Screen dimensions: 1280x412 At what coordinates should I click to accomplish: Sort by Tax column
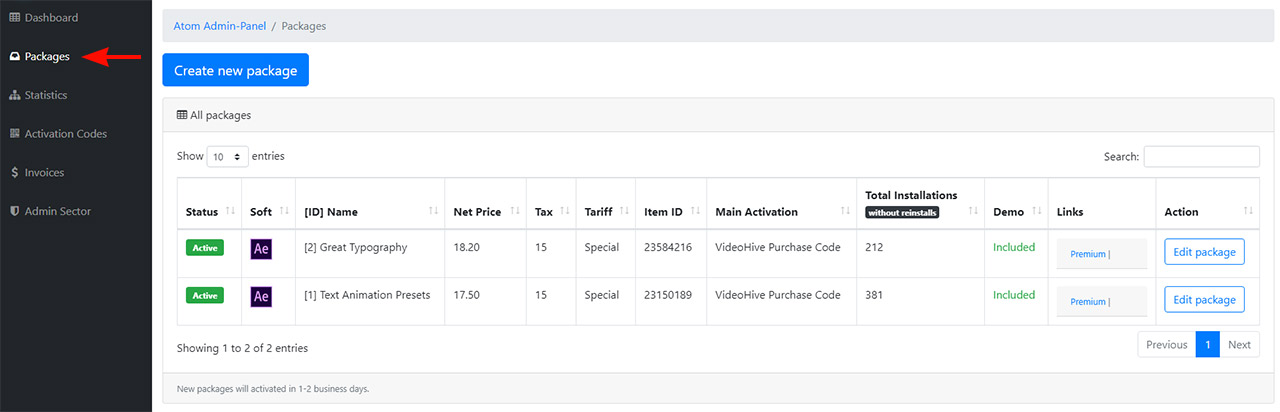point(551,211)
